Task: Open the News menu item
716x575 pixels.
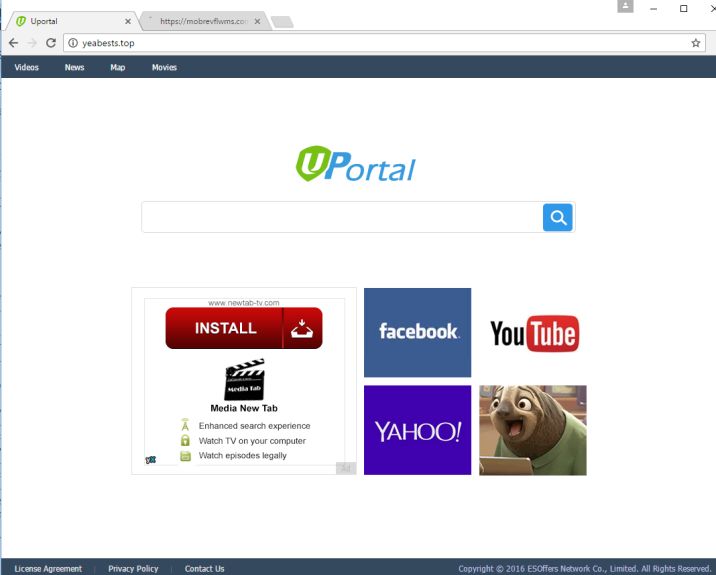Action: point(74,68)
